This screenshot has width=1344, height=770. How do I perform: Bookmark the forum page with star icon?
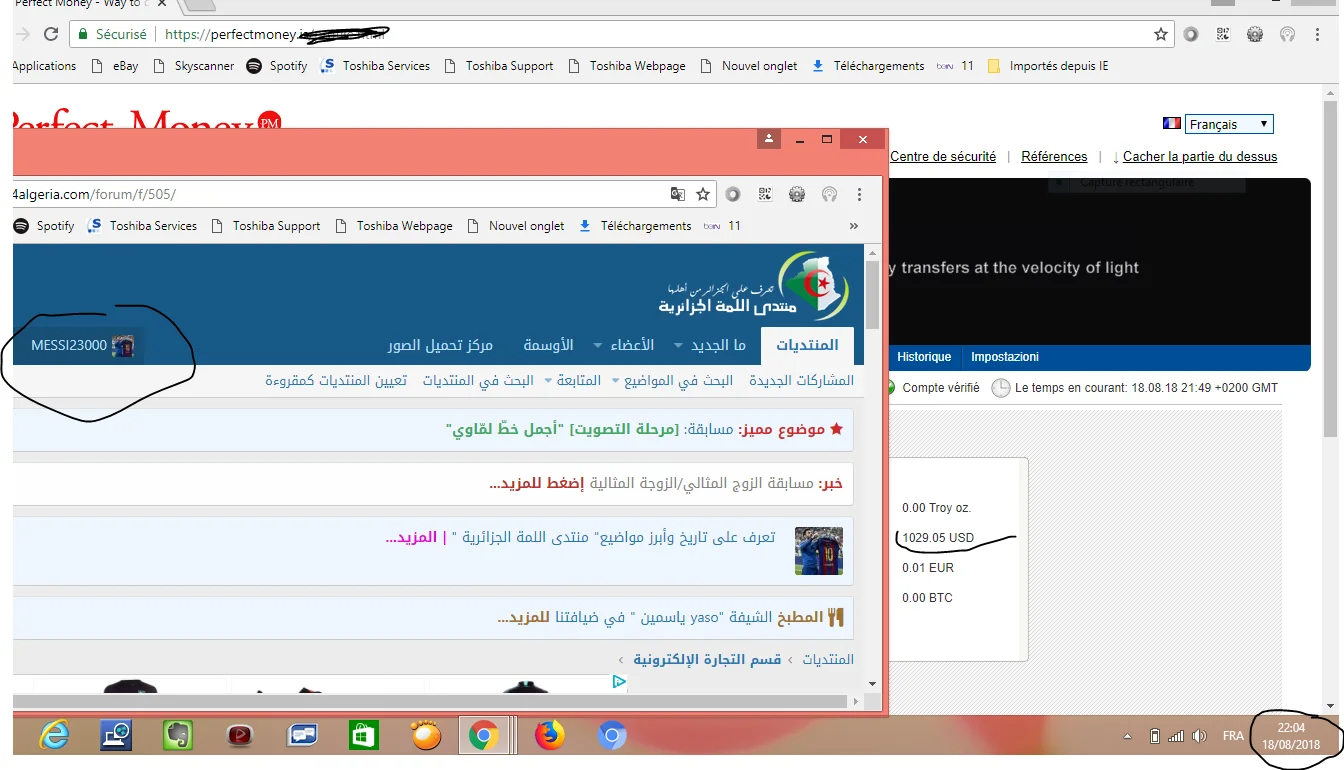pyautogui.click(x=703, y=194)
